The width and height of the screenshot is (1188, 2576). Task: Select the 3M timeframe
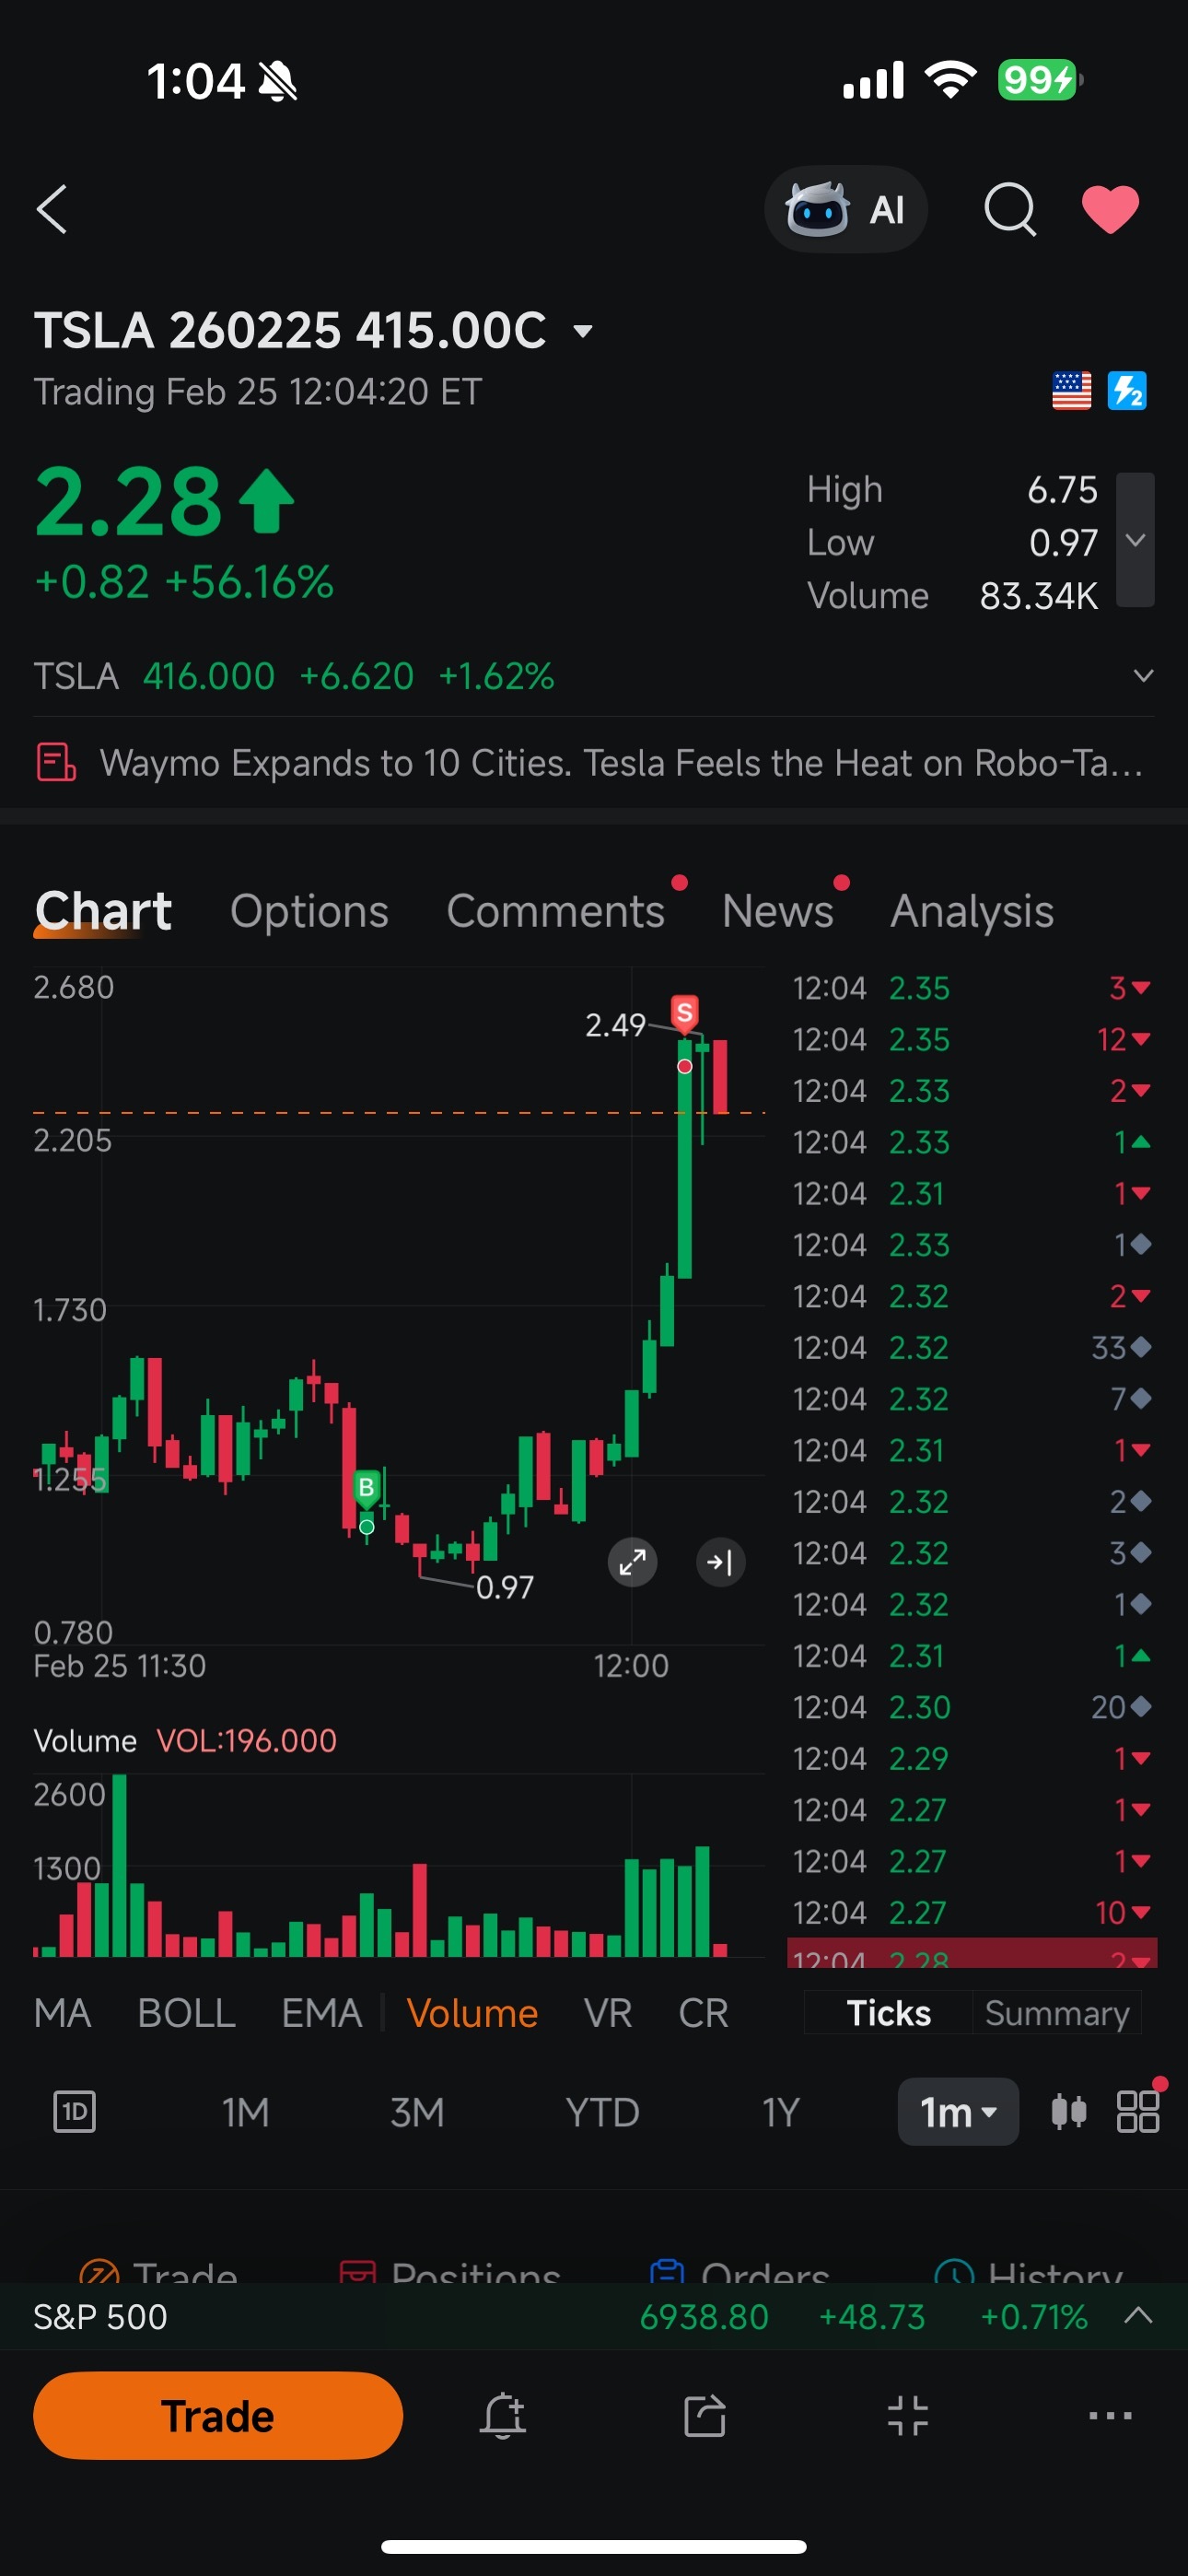(x=416, y=2112)
